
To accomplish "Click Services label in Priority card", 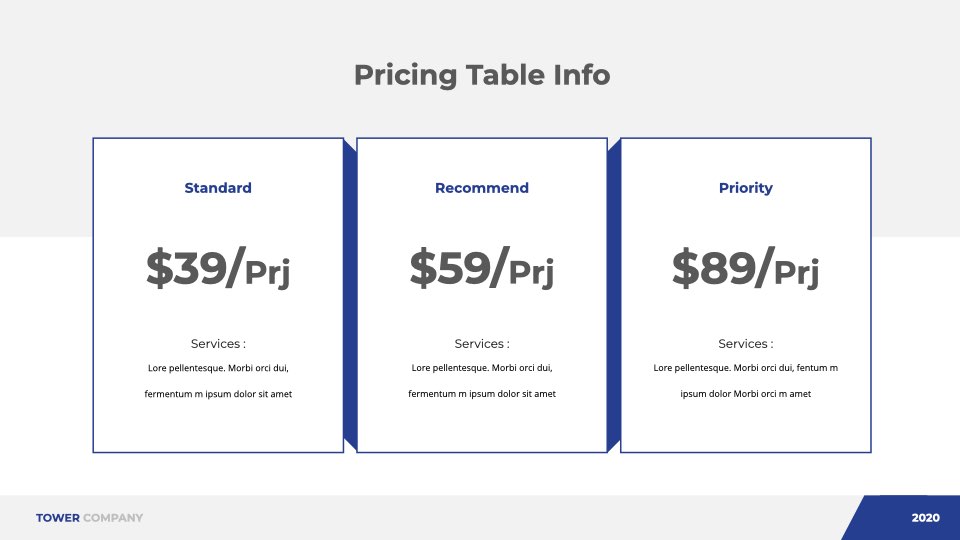I will tap(746, 344).
